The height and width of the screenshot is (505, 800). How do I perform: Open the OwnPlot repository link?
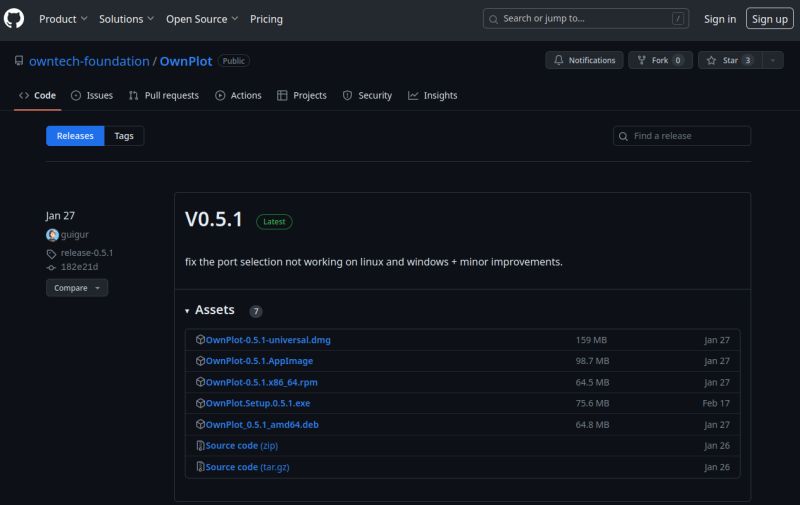[186, 61]
